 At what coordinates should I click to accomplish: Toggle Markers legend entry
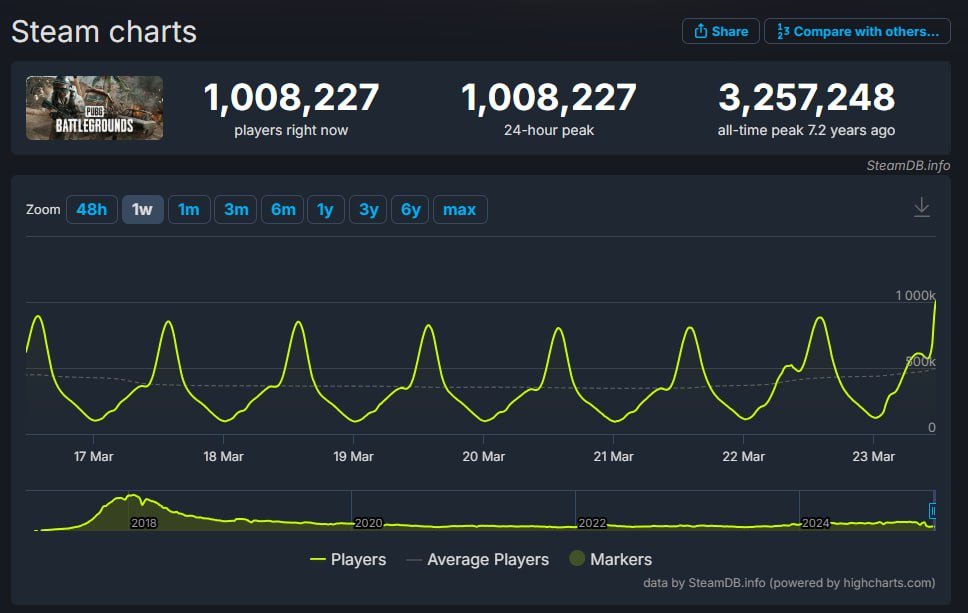(611, 559)
